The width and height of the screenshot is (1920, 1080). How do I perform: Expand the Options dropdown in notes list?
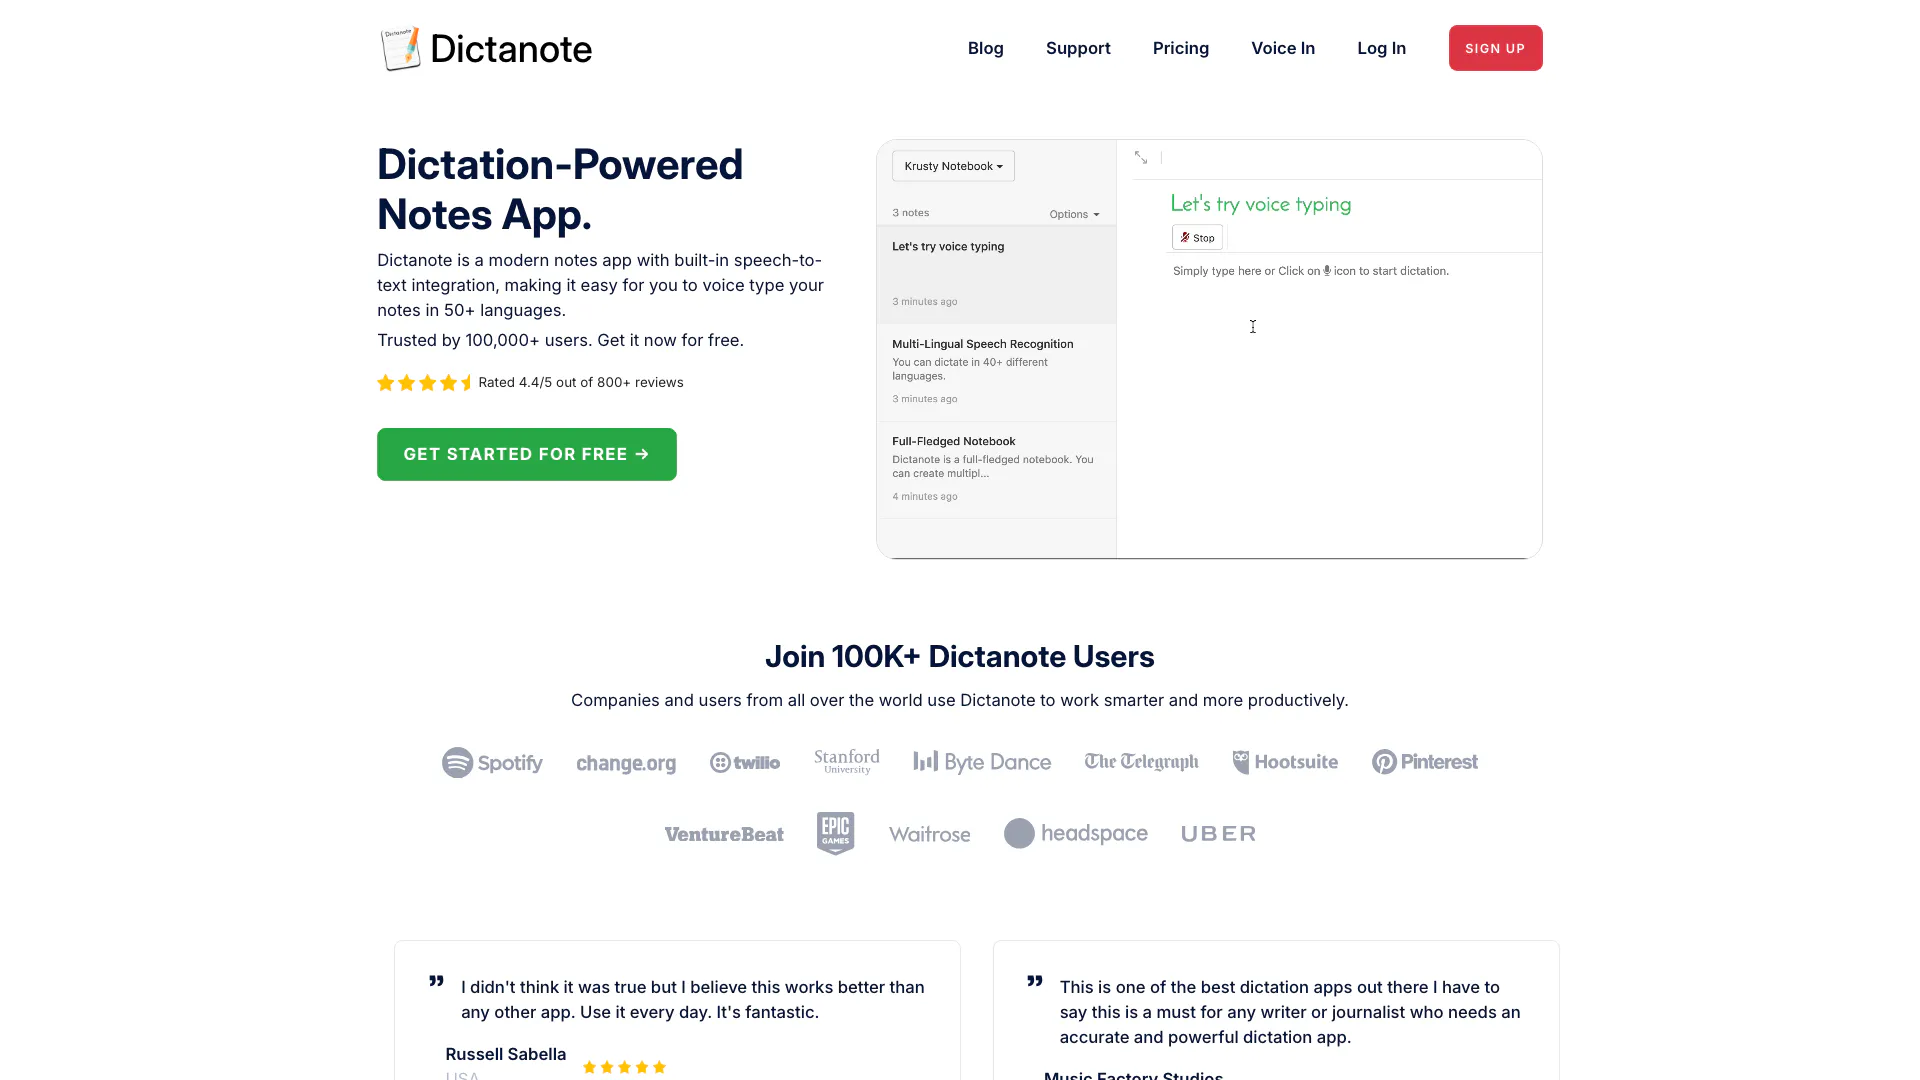[1074, 214]
